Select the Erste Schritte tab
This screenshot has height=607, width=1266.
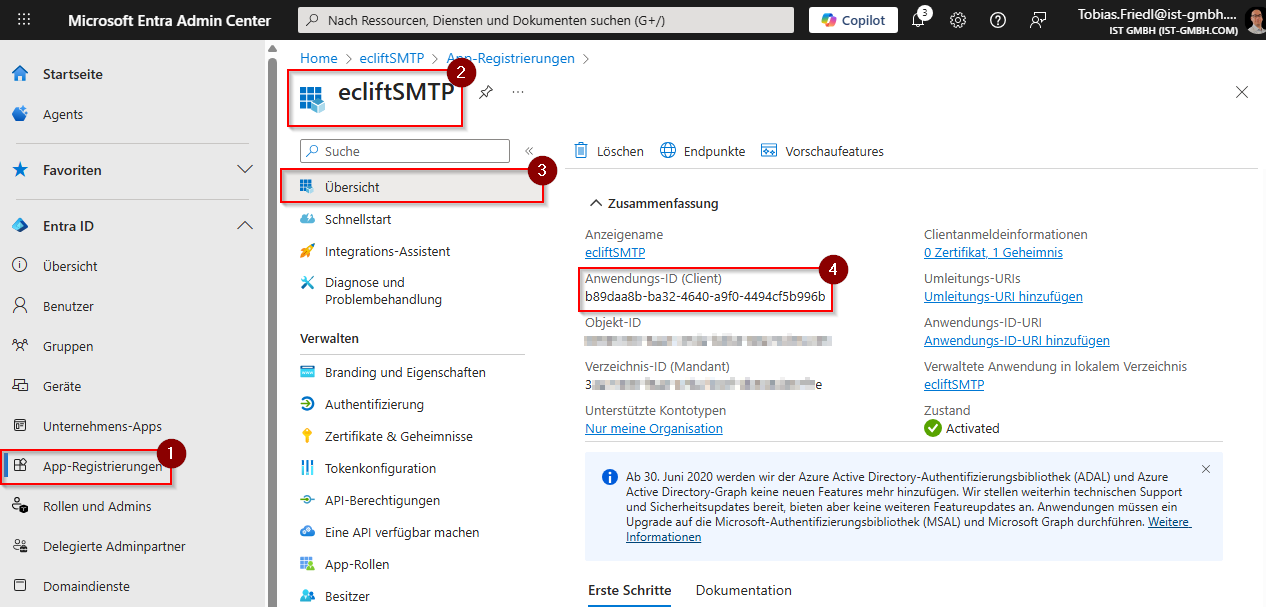[x=629, y=590]
